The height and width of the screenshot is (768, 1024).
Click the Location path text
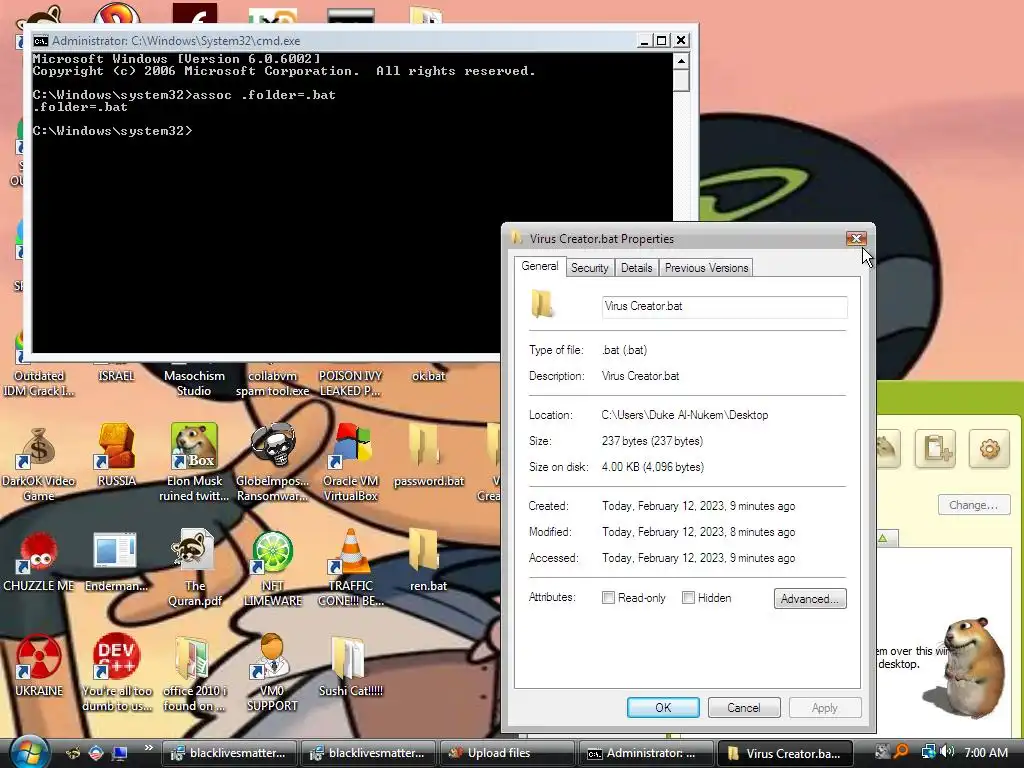684,415
